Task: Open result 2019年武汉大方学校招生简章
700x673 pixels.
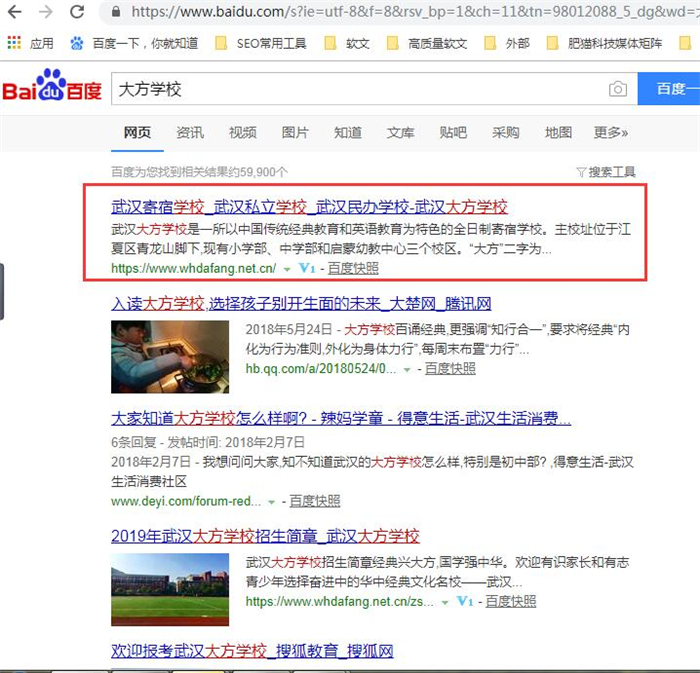Action: coord(266,536)
